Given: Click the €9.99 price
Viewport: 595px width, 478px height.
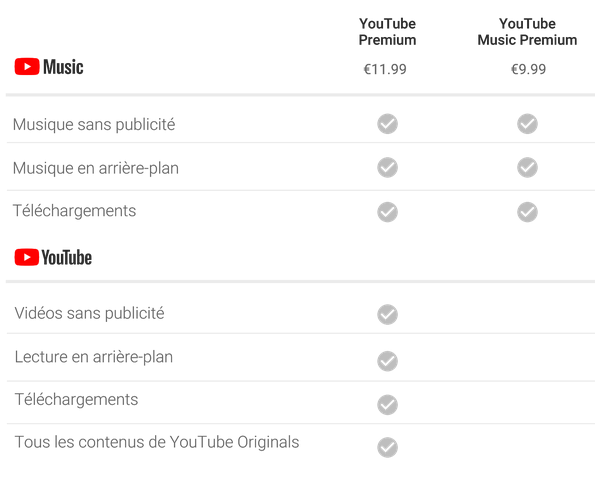Looking at the screenshot, I should (528, 69).
